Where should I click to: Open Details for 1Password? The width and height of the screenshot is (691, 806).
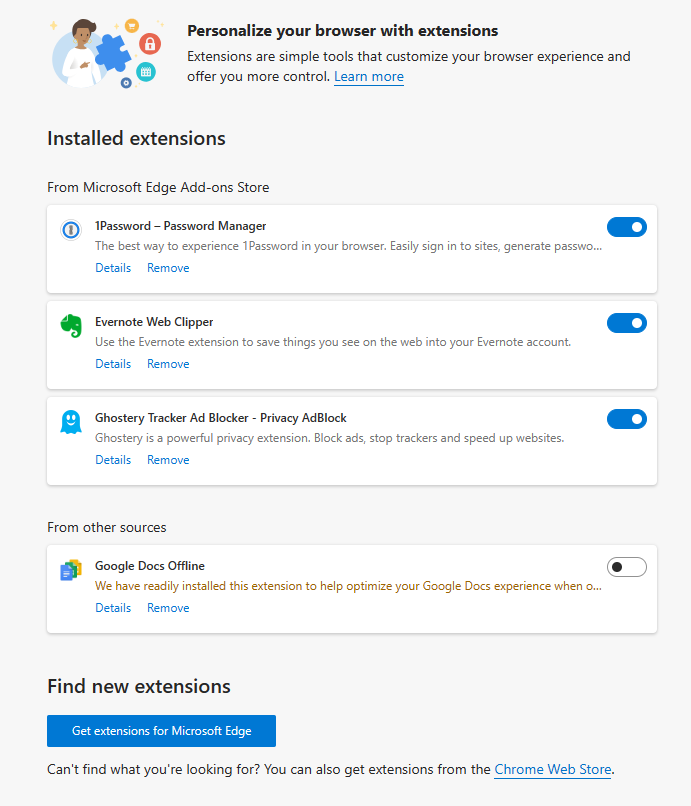point(112,267)
